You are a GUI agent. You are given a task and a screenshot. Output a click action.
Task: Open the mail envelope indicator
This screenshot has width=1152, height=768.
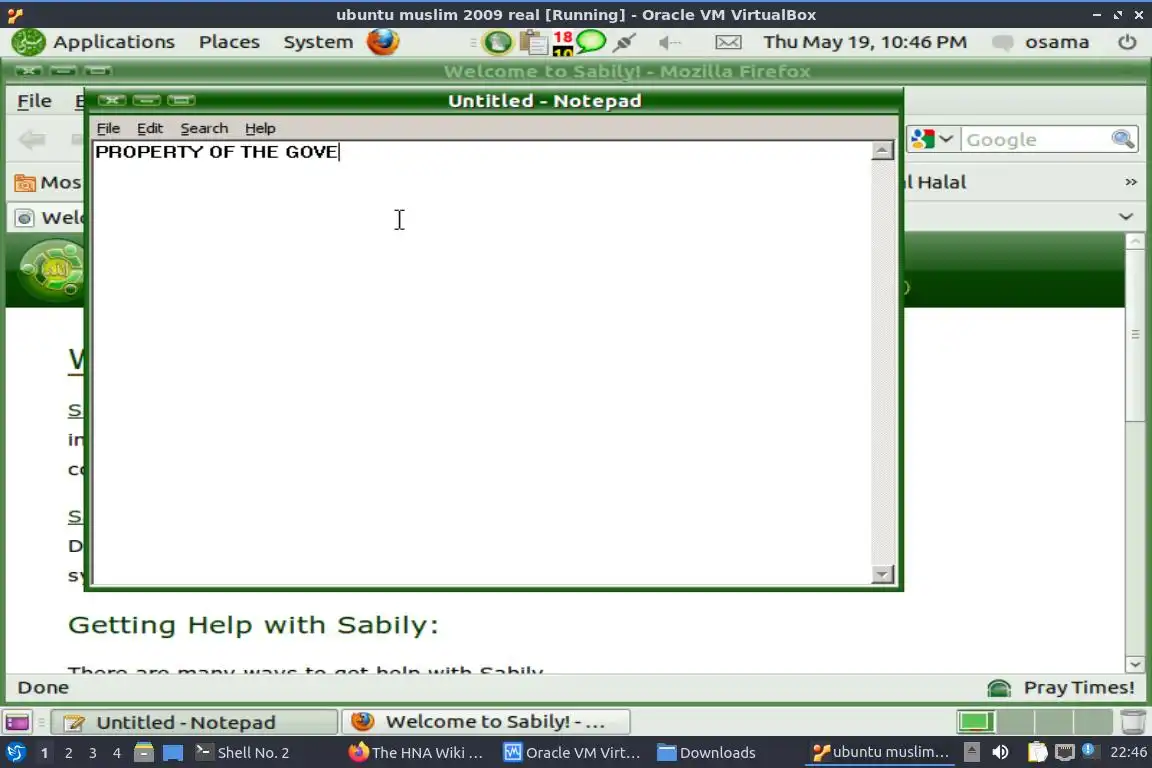click(x=728, y=43)
